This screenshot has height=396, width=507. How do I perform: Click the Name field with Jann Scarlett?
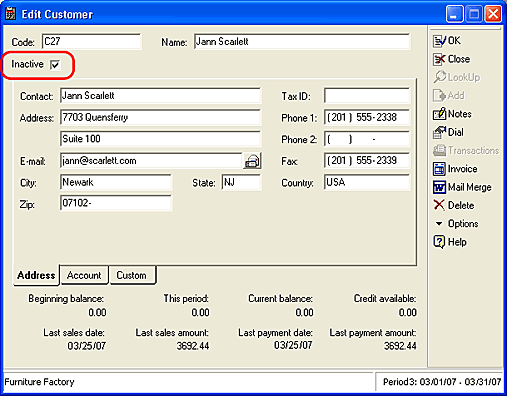pos(302,41)
